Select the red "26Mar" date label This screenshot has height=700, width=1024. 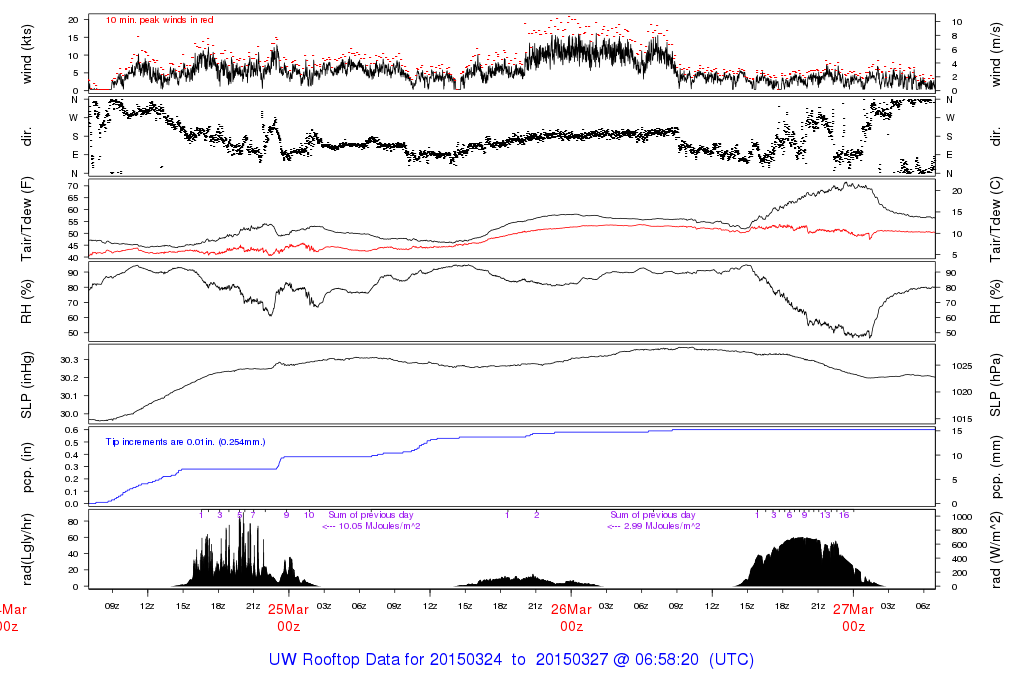pos(571,609)
